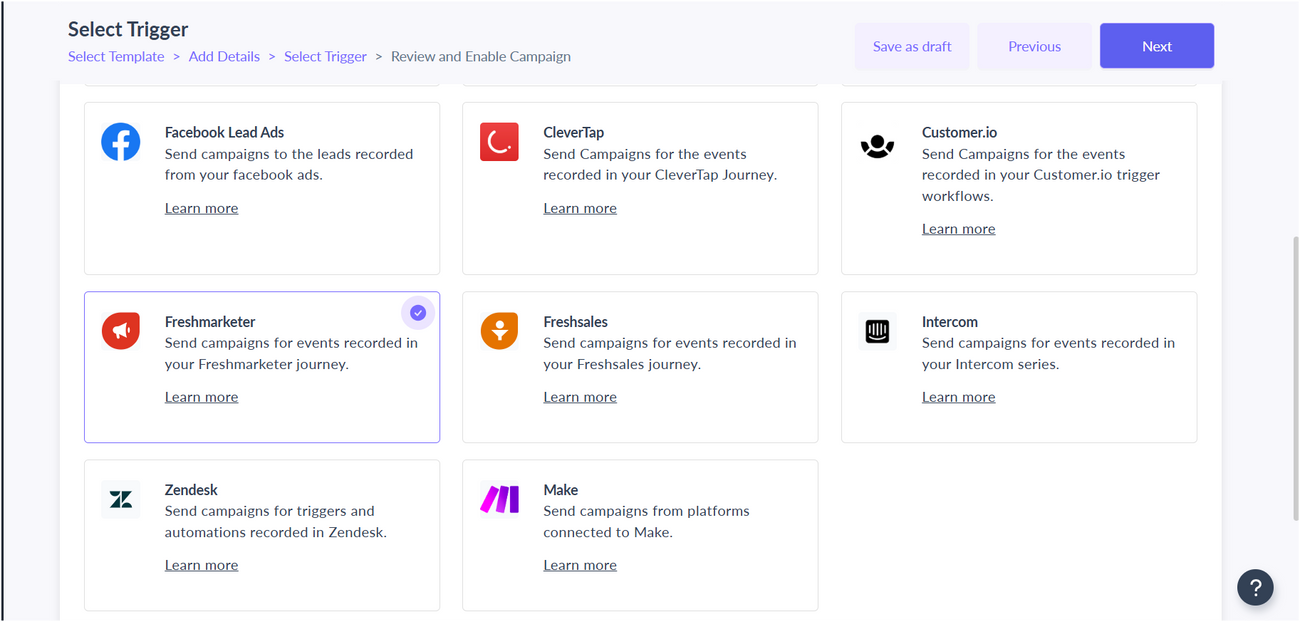The height and width of the screenshot is (622, 1300).
Task: Click the Intercom series description text
Action: [1048, 354]
